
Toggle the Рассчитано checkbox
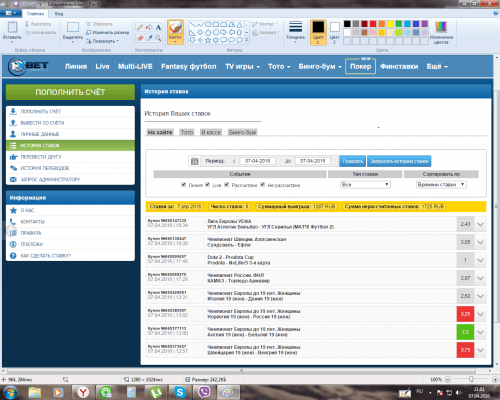[227, 185]
